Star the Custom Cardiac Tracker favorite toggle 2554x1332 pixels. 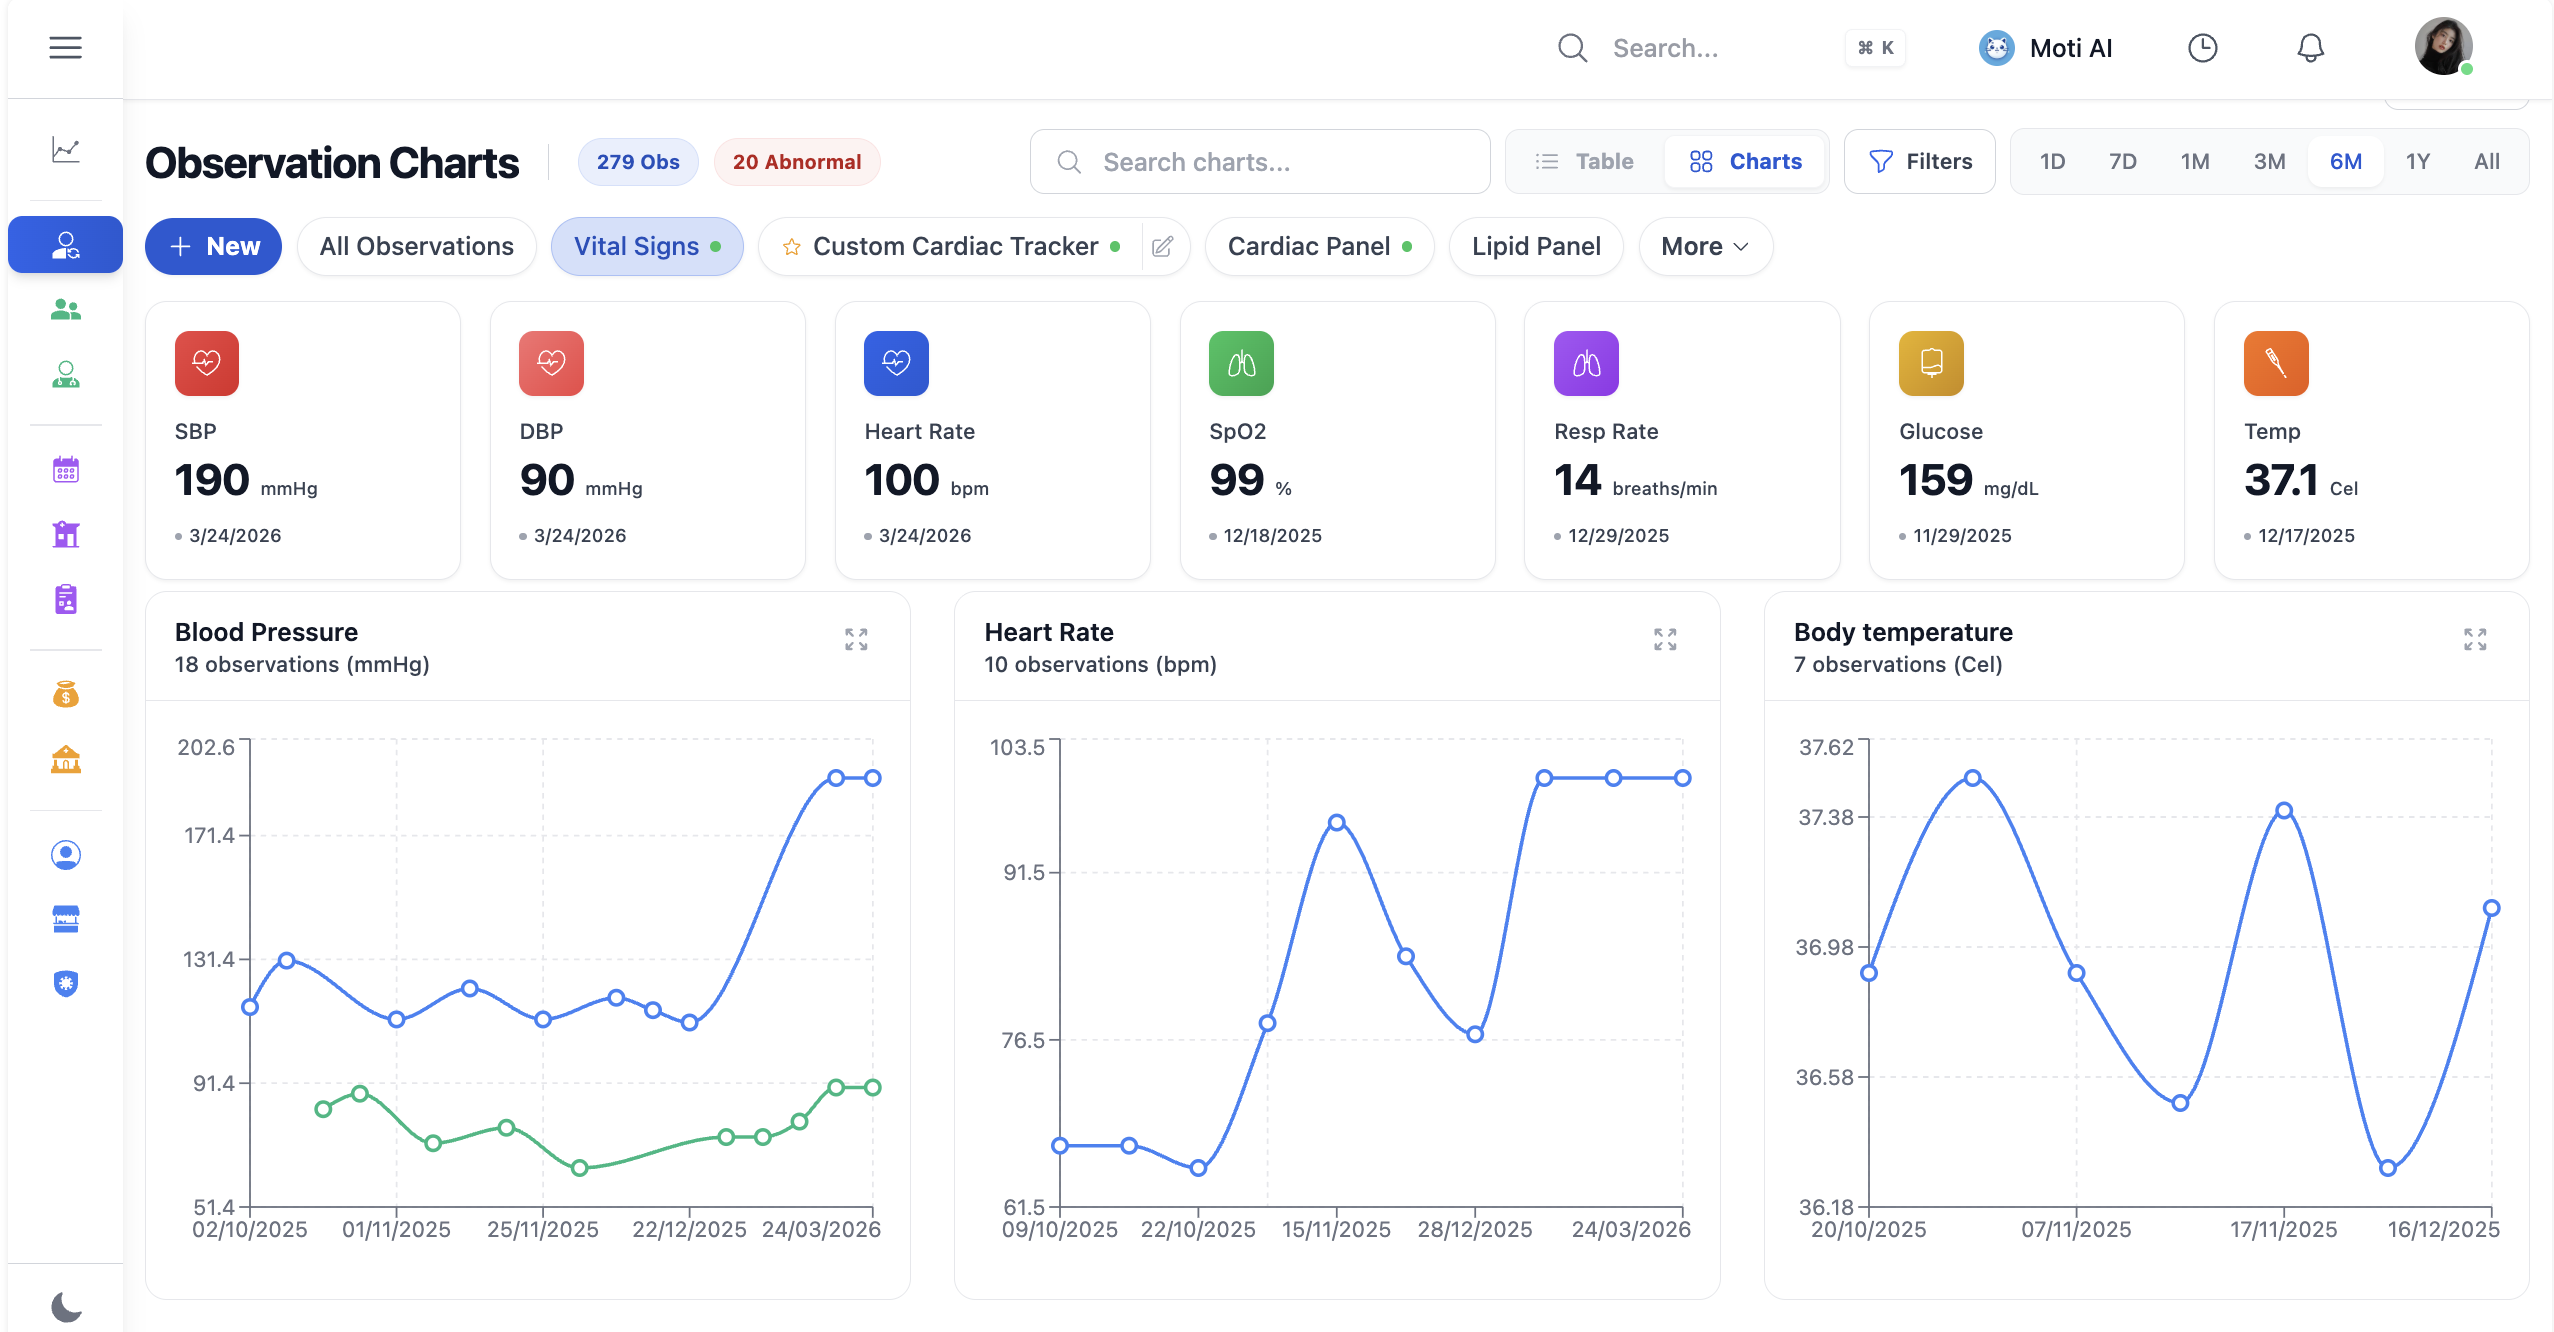791,246
